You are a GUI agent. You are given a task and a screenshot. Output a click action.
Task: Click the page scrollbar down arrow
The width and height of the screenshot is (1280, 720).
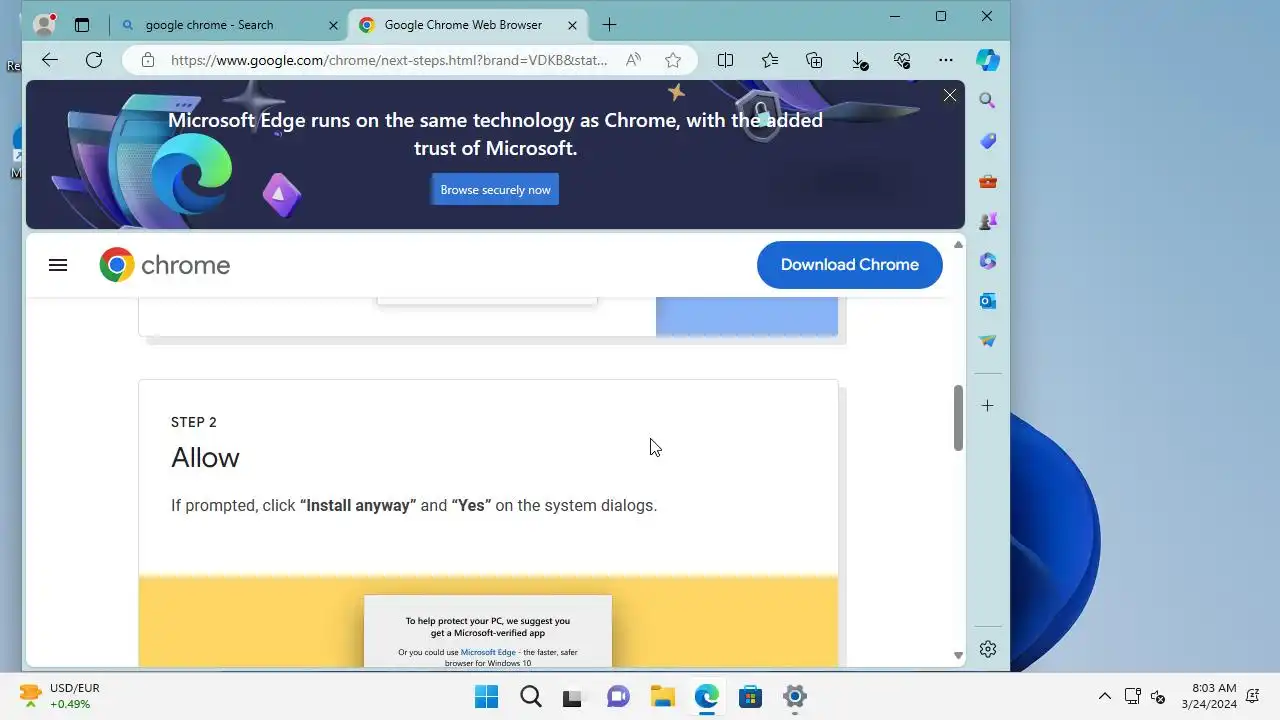(958, 656)
